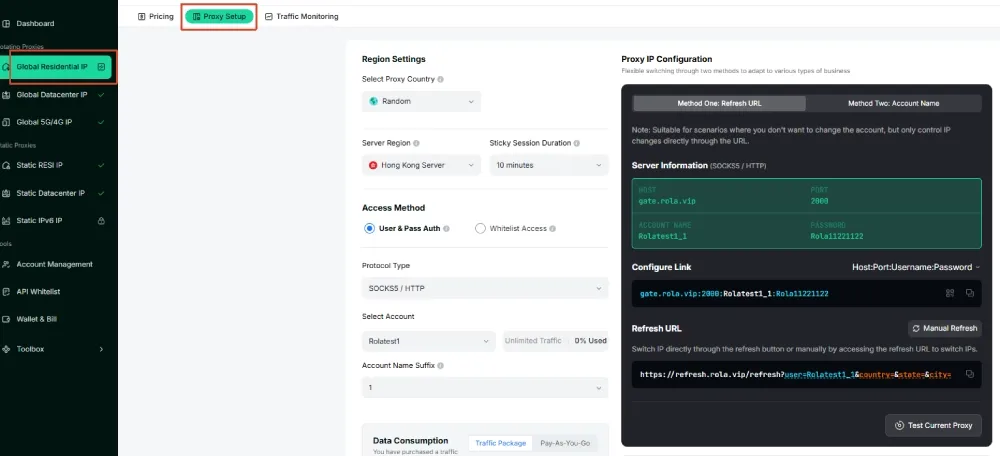Open the Account Name Suffix dropdown

(485, 388)
